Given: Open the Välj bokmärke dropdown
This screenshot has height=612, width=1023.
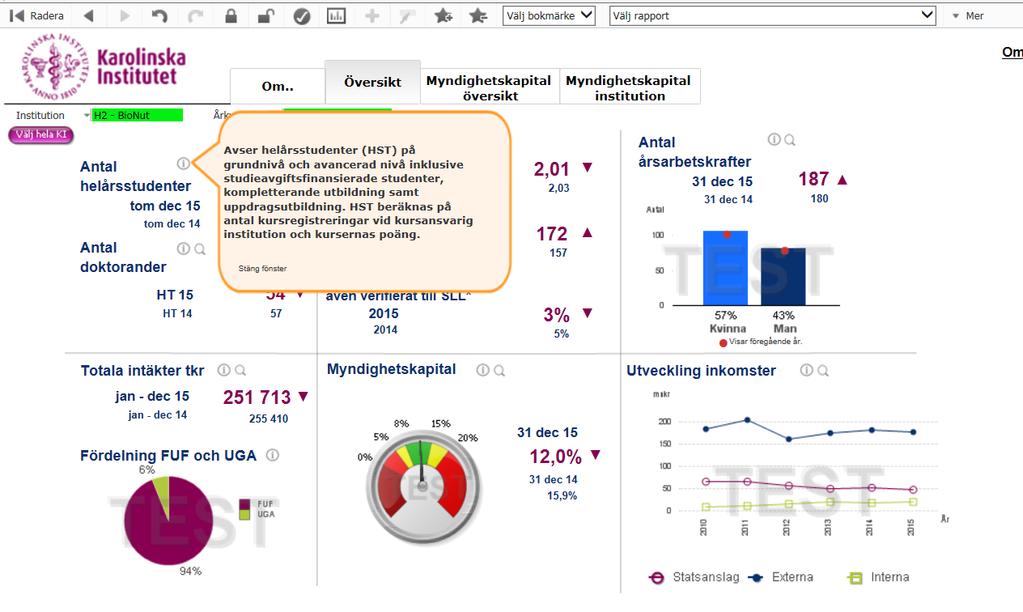Looking at the screenshot, I should click(549, 16).
